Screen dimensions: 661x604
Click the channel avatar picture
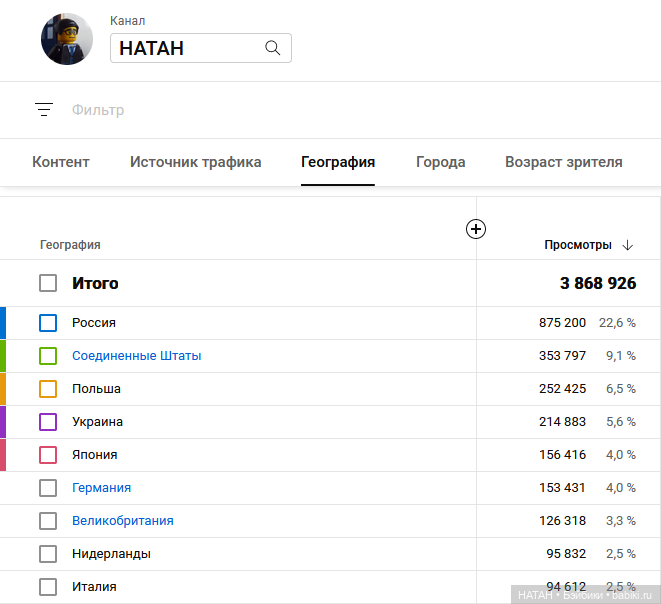point(67,40)
